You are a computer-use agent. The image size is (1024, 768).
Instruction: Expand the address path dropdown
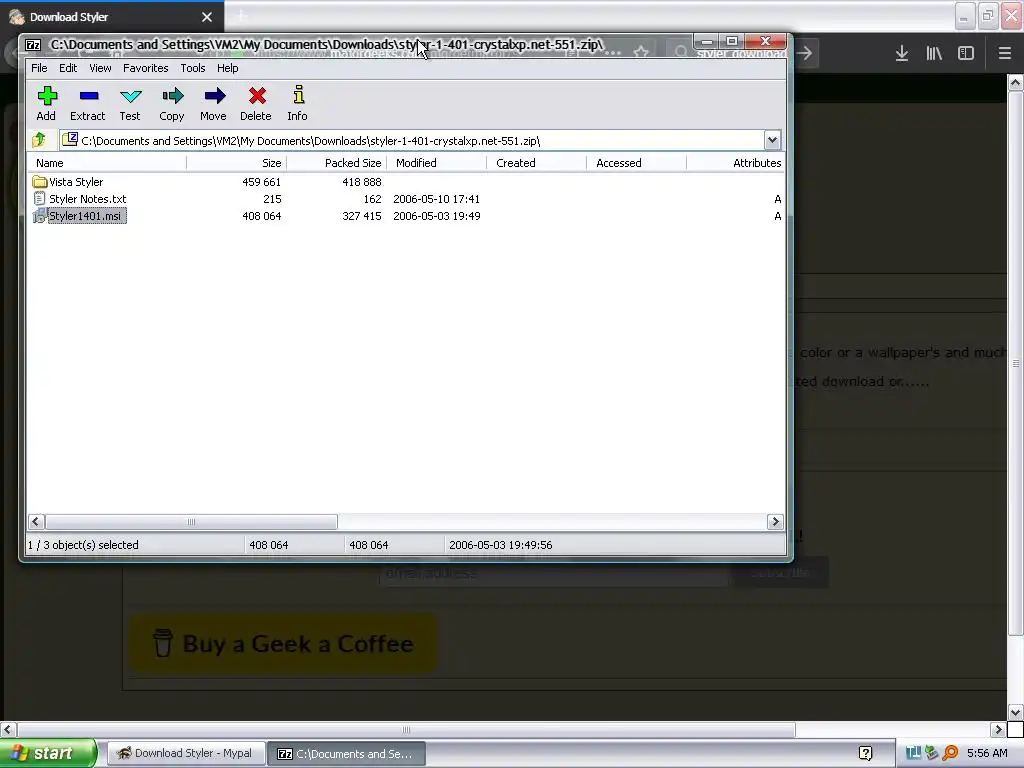[772, 140]
